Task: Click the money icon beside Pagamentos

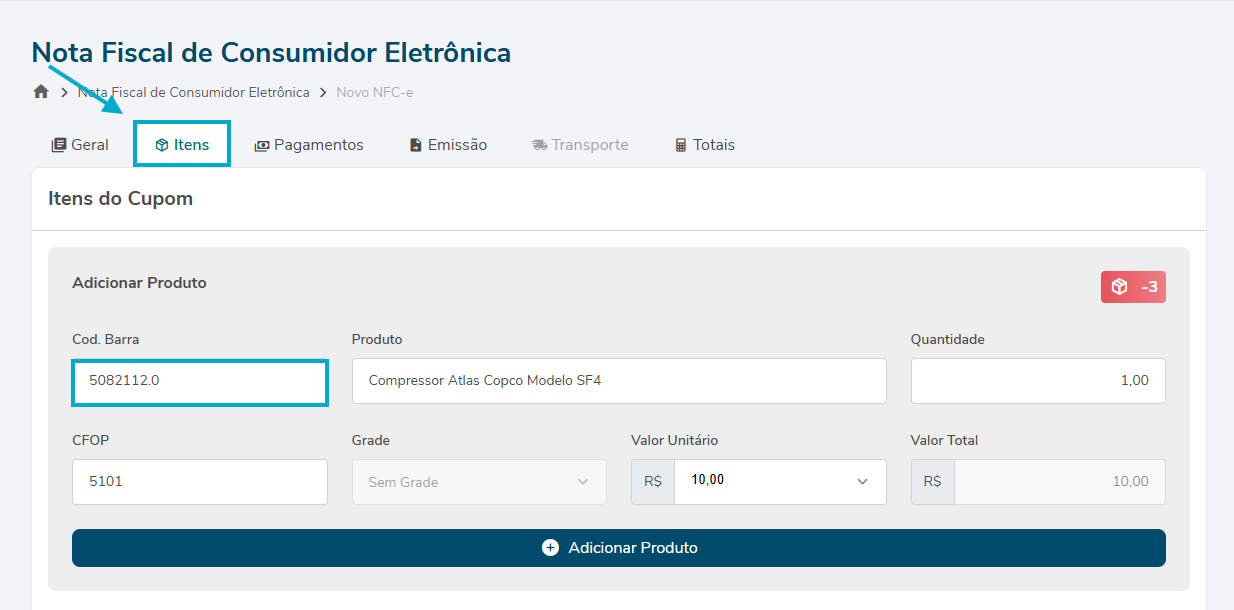Action: click(262, 145)
